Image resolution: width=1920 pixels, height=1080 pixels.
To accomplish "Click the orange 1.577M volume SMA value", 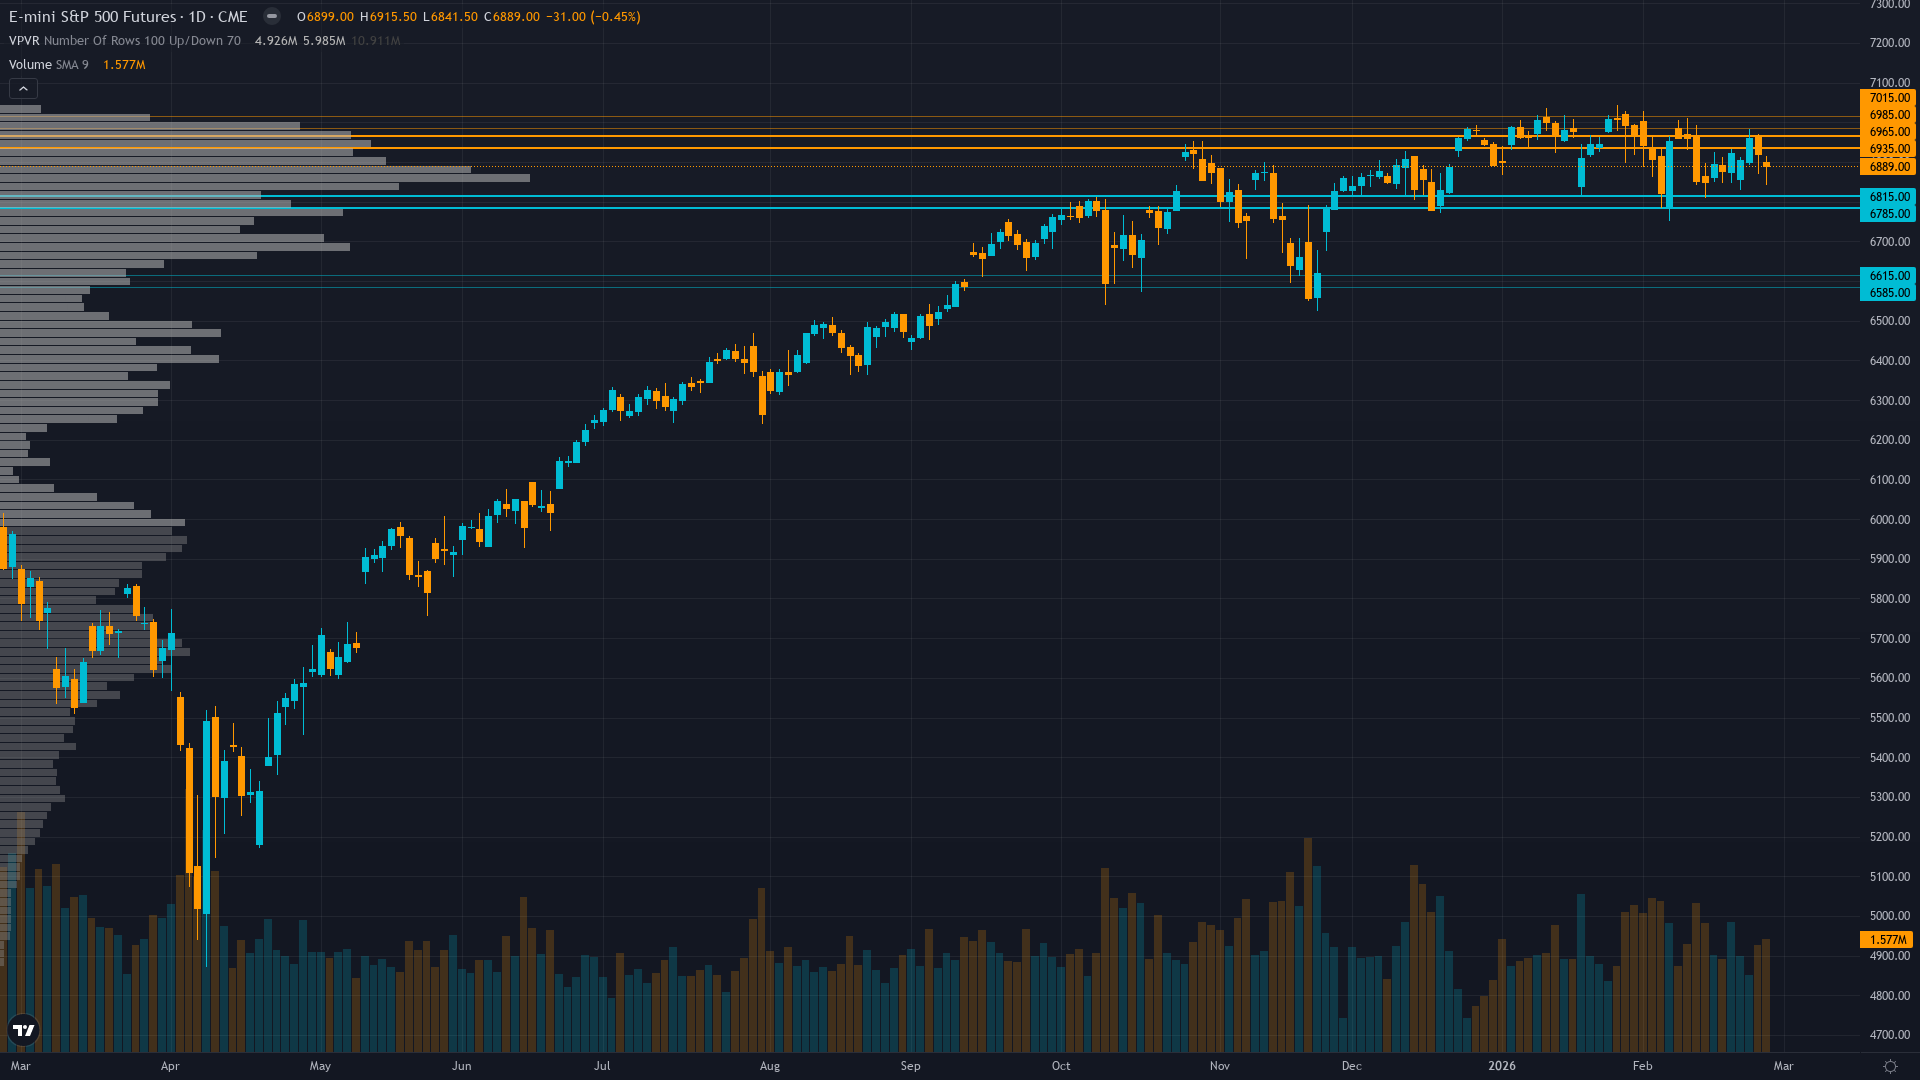I will click(122, 64).
